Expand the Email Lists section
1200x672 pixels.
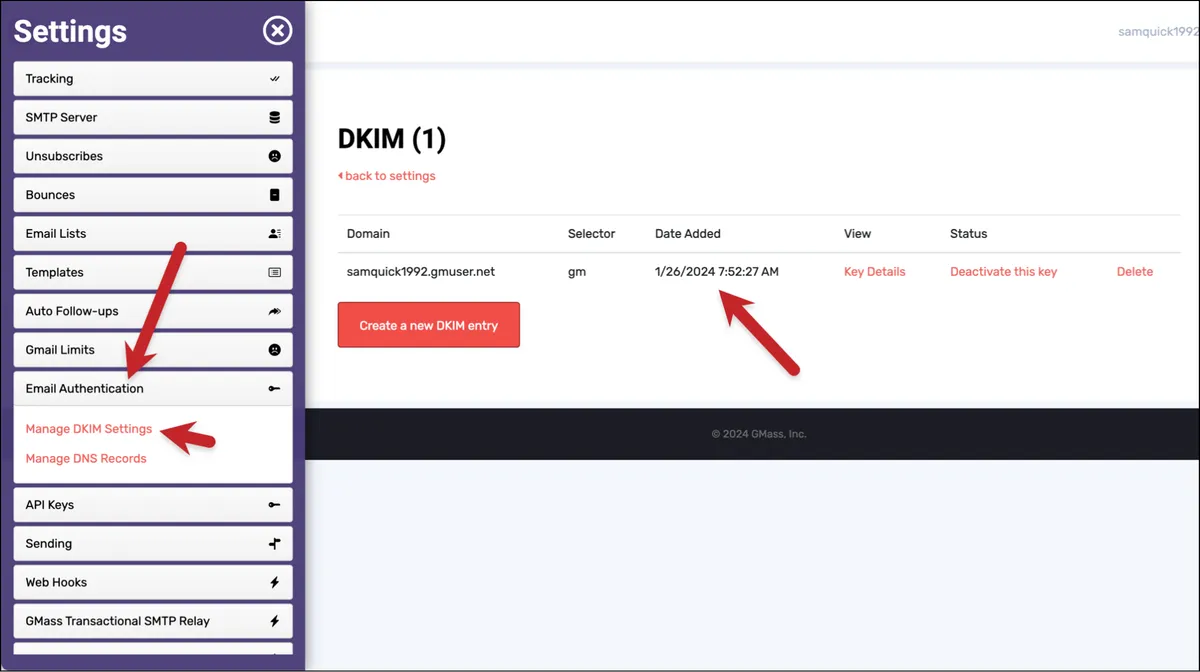coord(153,234)
